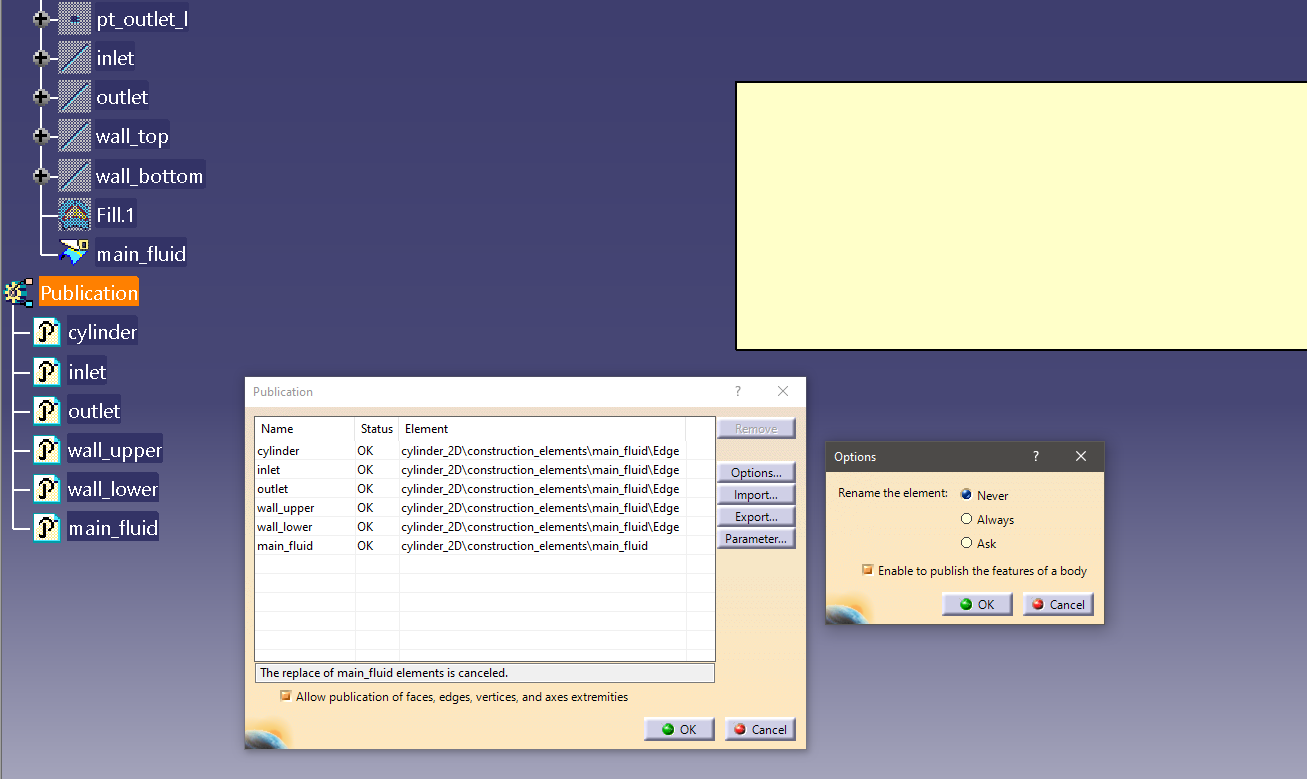Expand the wall_top tree node
Image resolution: width=1307 pixels, height=779 pixels.
click(x=41, y=136)
